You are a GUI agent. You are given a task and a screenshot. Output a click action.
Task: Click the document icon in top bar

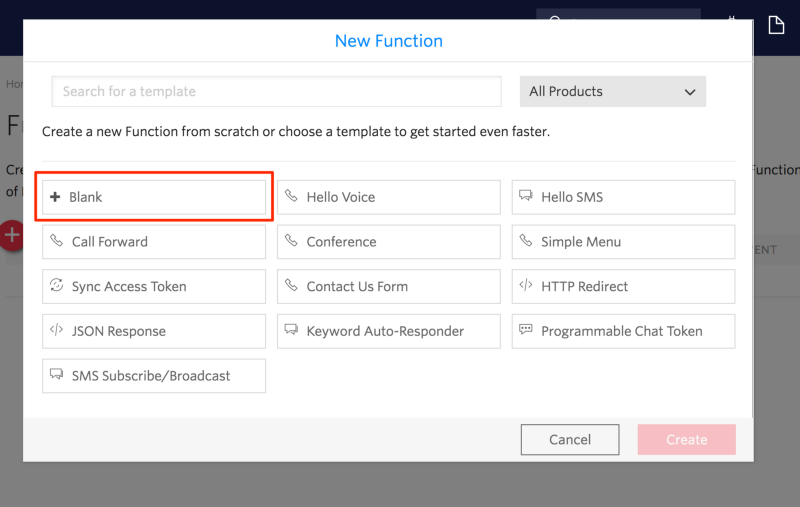(776, 25)
